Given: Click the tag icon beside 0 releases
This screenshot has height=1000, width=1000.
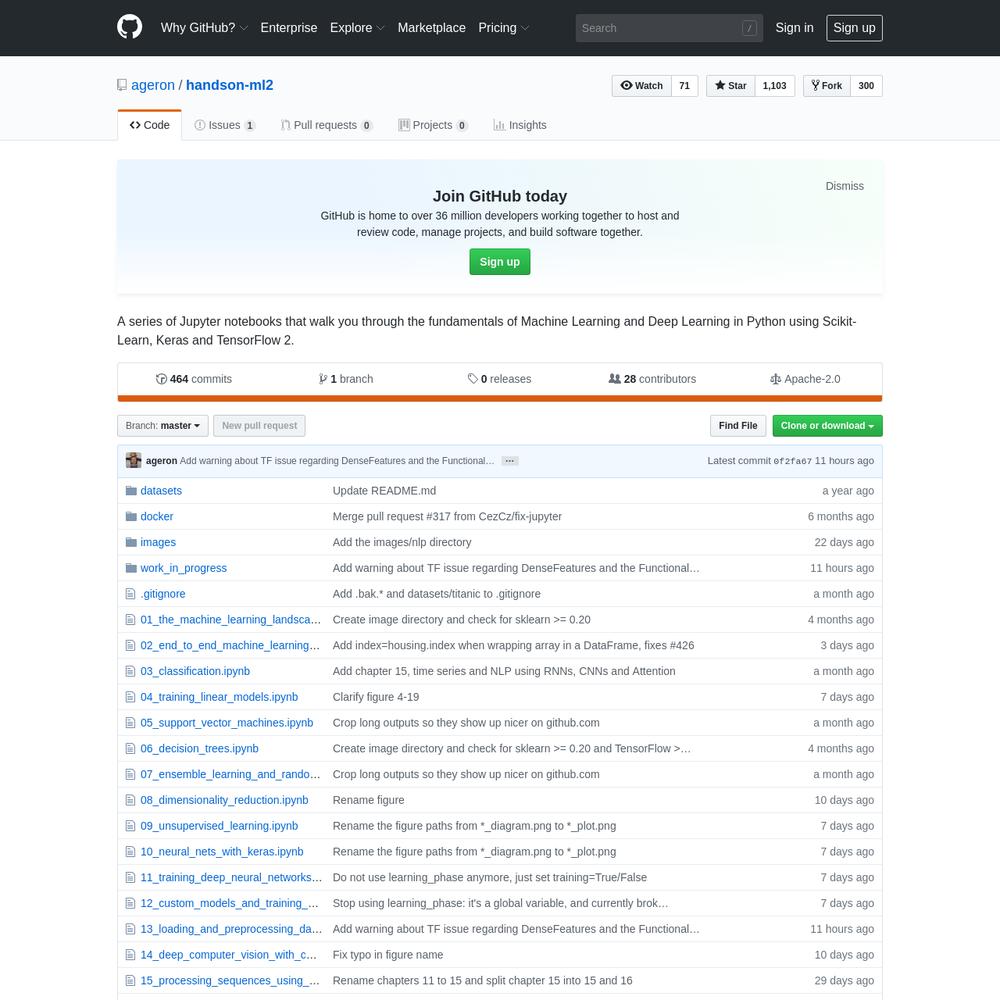Looking at the screenshot, I should (473, 379).
